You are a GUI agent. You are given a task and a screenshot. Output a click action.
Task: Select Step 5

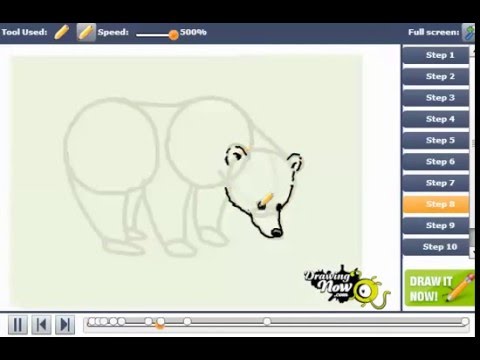click(x=436, y=140)
